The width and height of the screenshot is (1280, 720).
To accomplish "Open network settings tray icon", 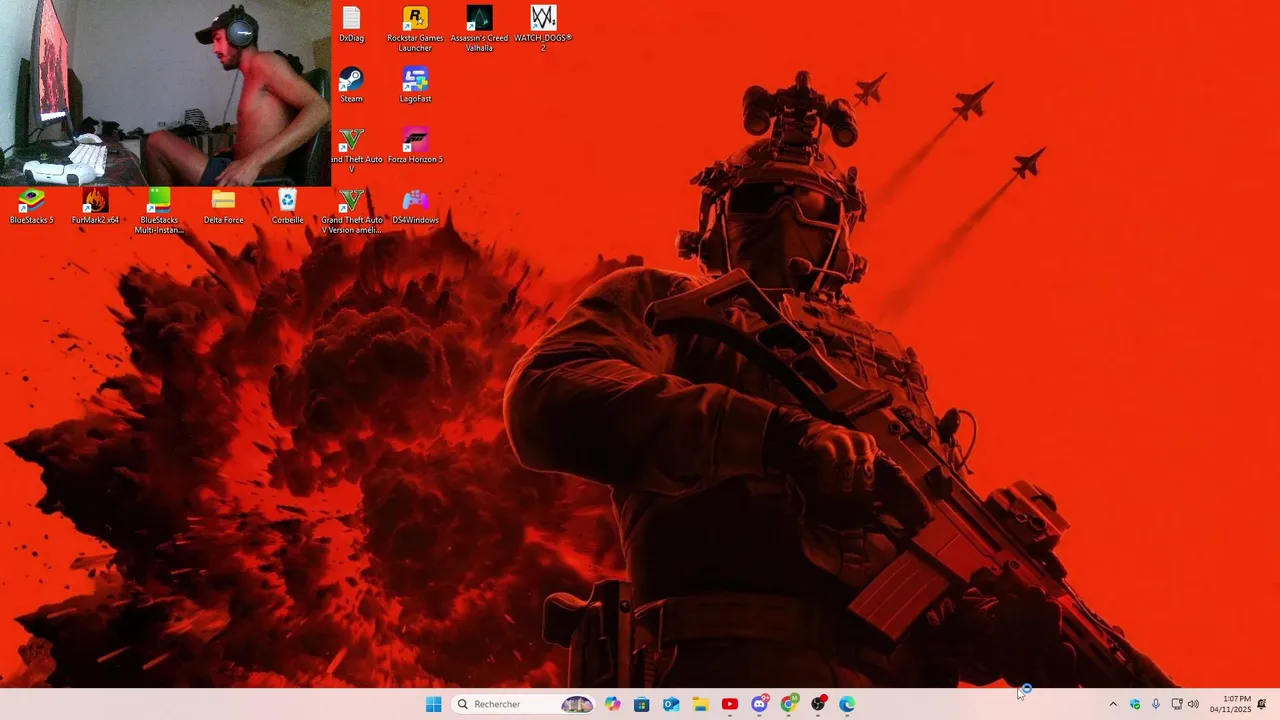I will 1177,704.
